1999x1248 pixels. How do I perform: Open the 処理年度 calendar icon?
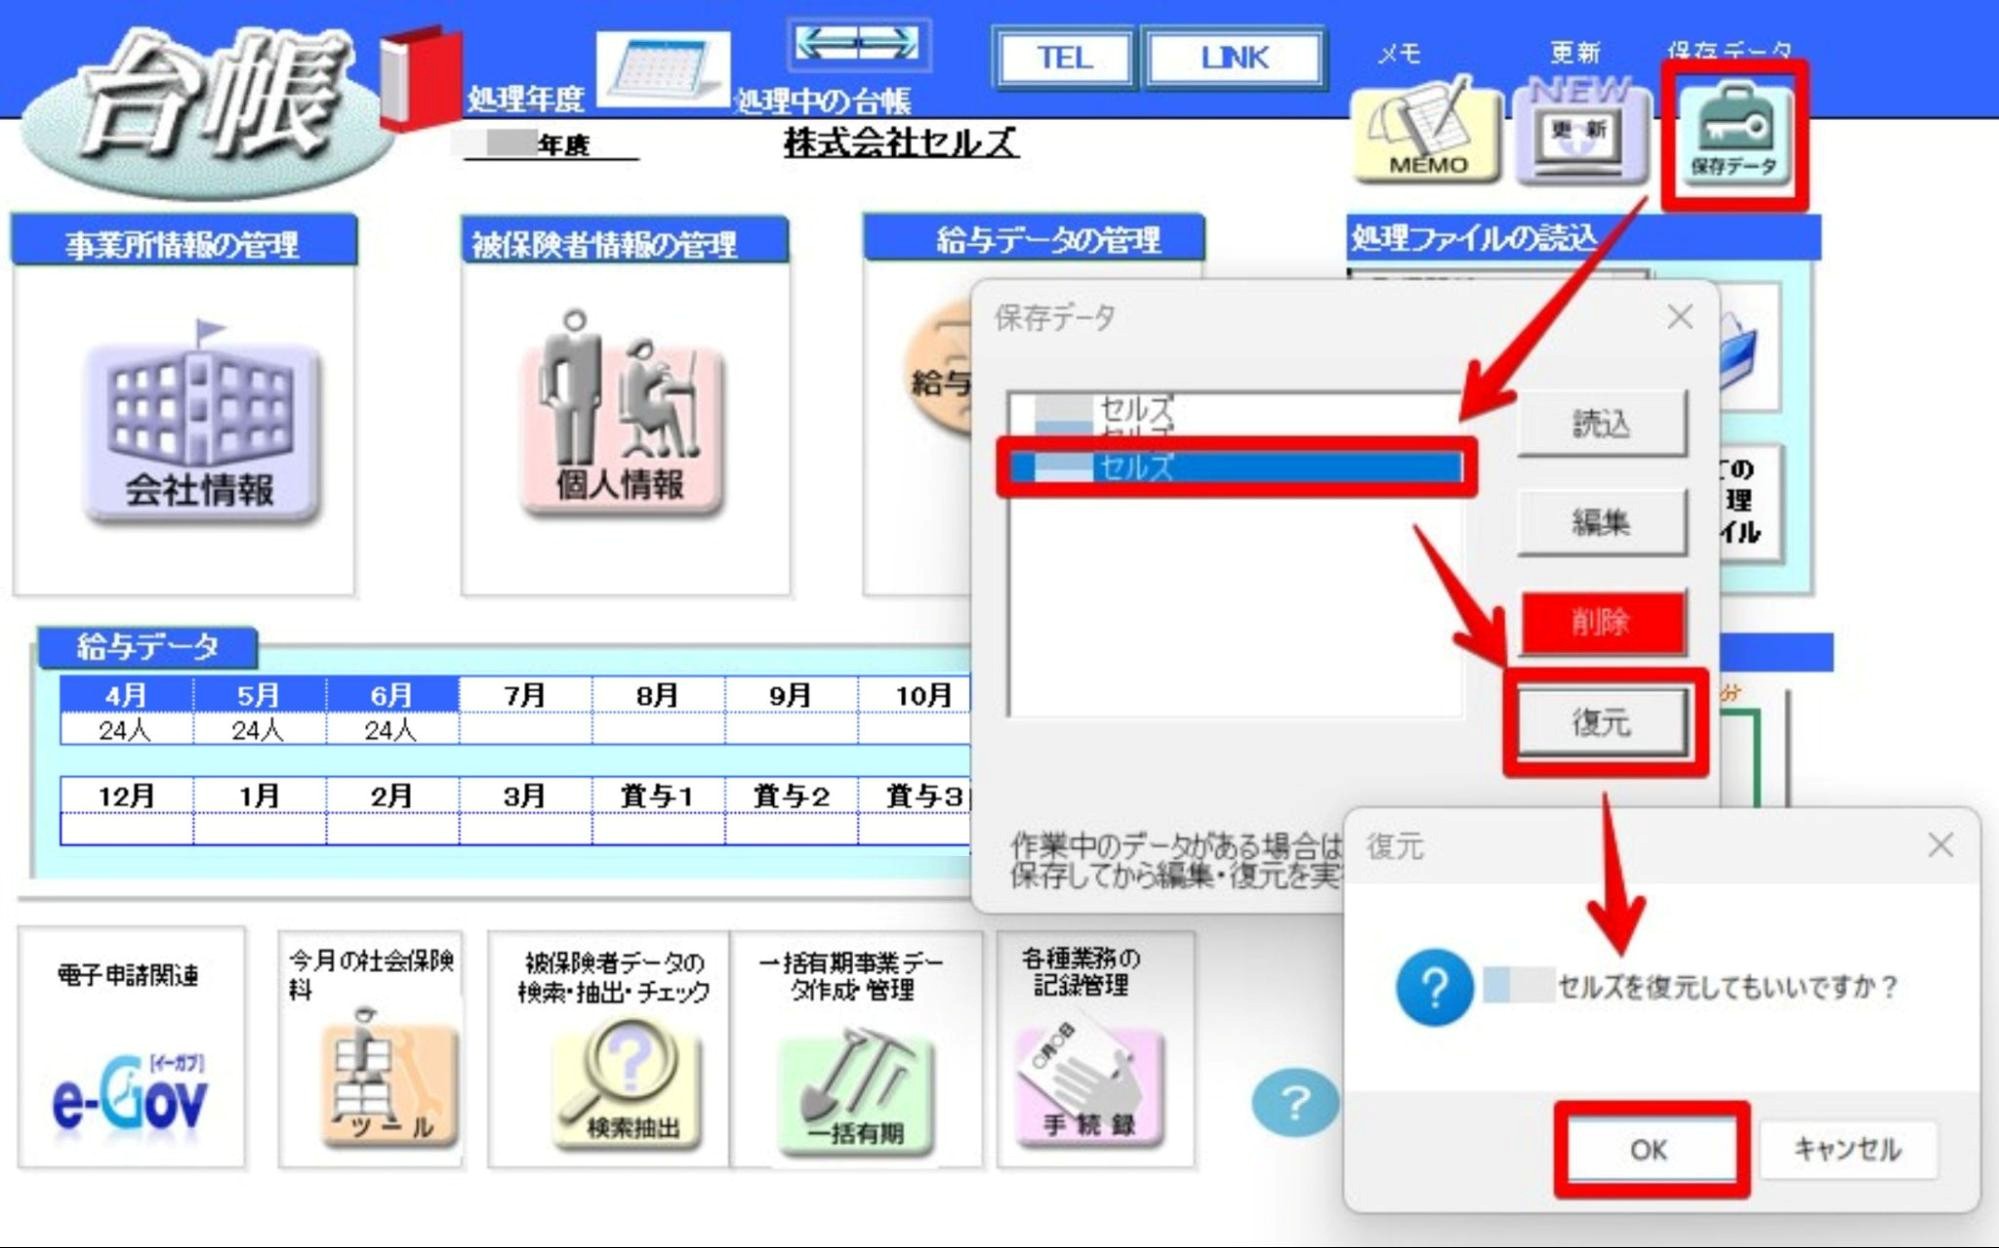[x=662, y=70]
